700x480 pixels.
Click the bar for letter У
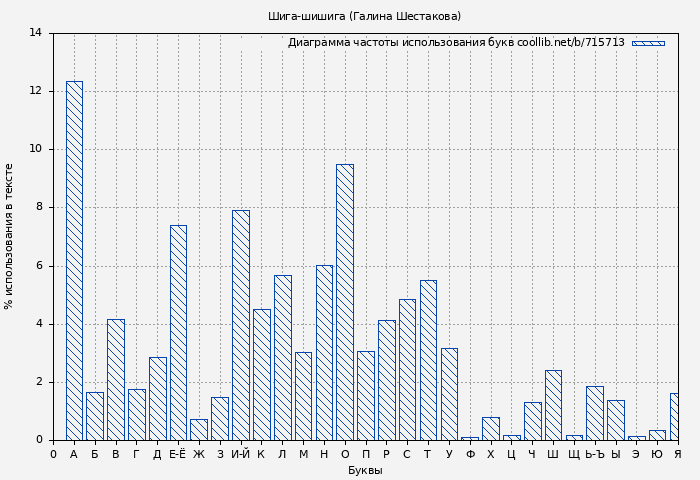(x=449, y=394)
